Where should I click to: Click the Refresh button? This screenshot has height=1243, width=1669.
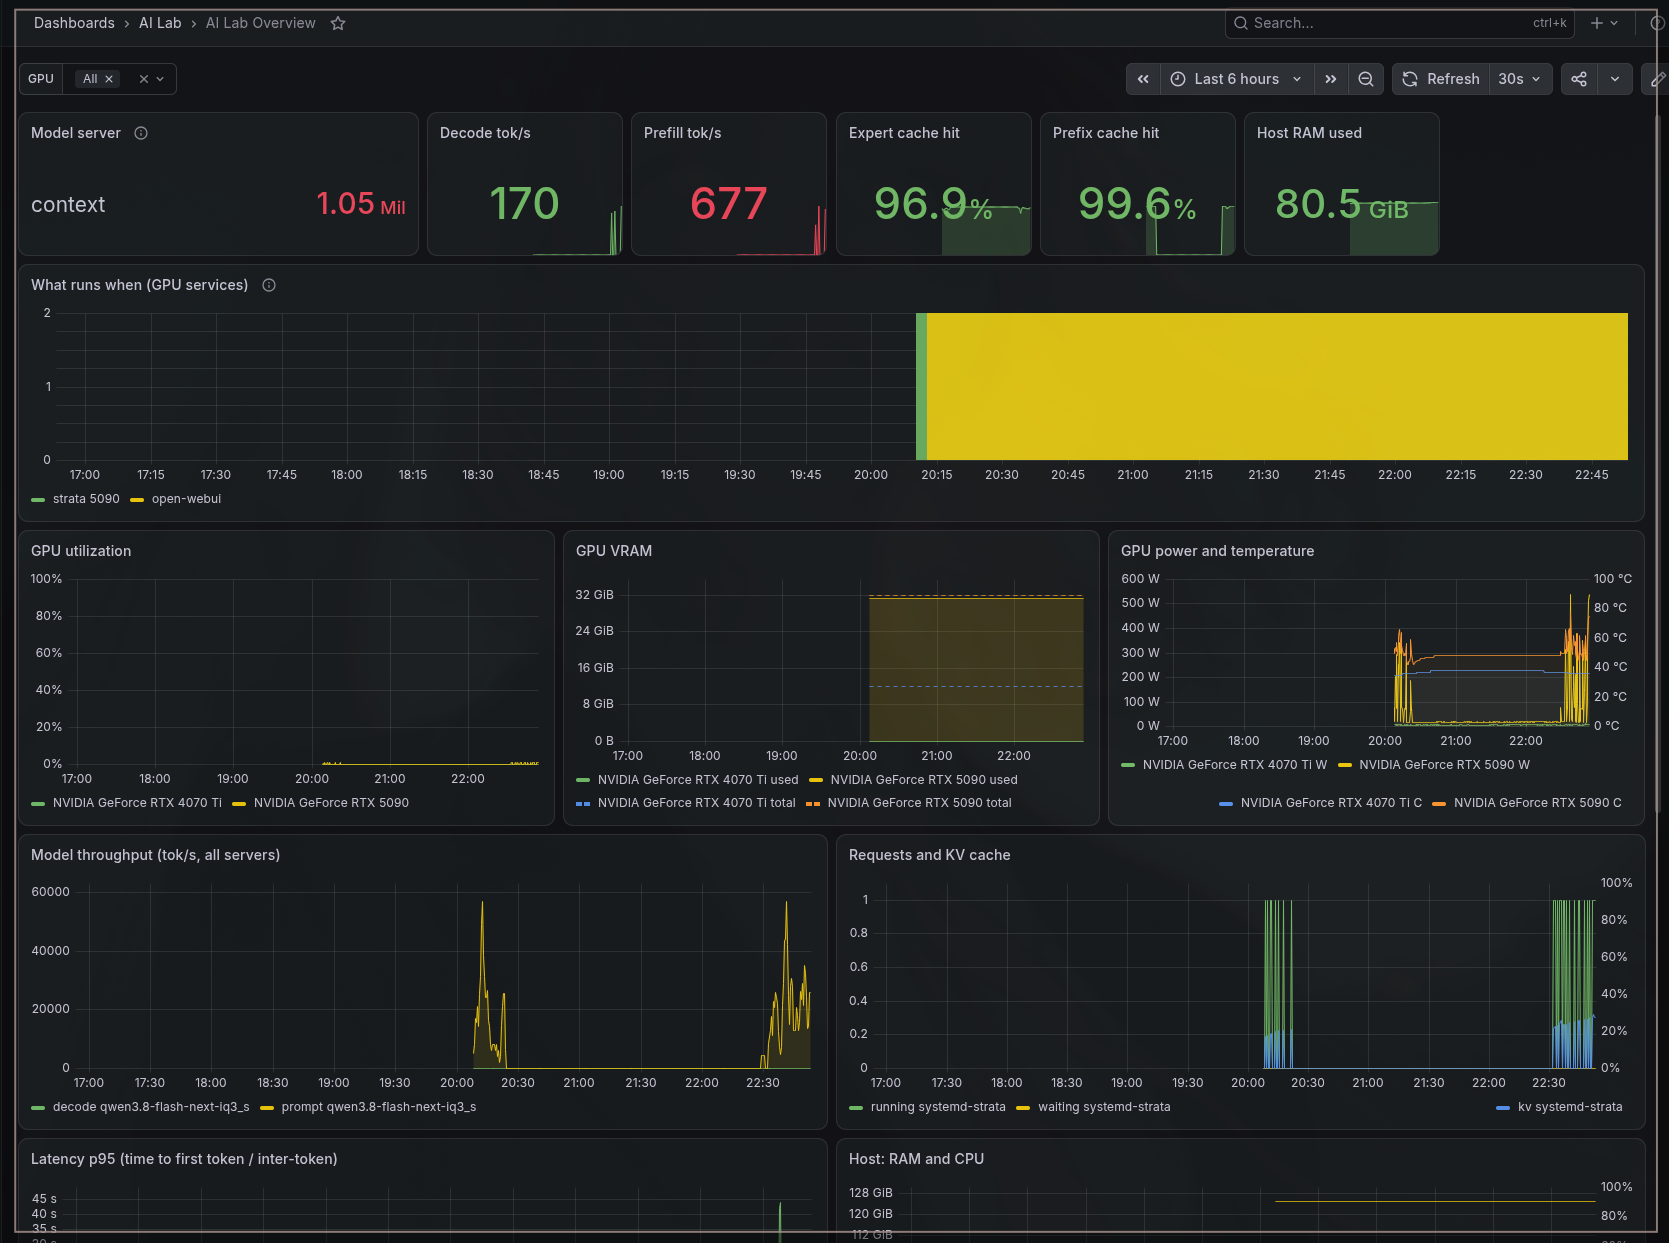click(x=1441, y=79)
